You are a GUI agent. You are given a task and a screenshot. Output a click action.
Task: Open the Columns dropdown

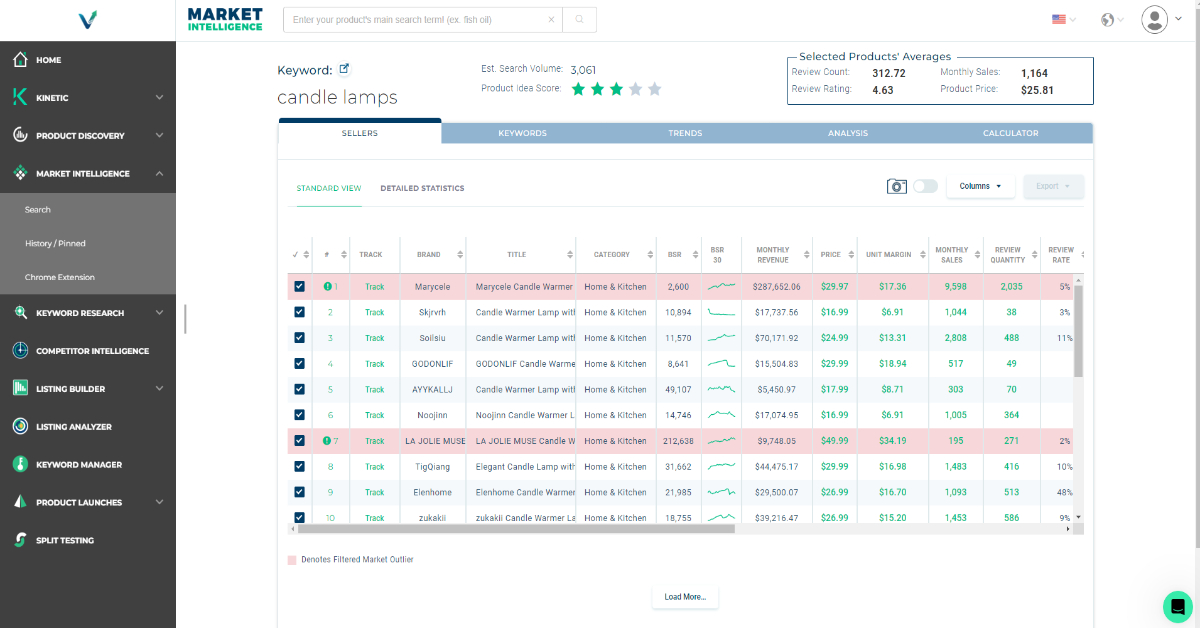980,186
